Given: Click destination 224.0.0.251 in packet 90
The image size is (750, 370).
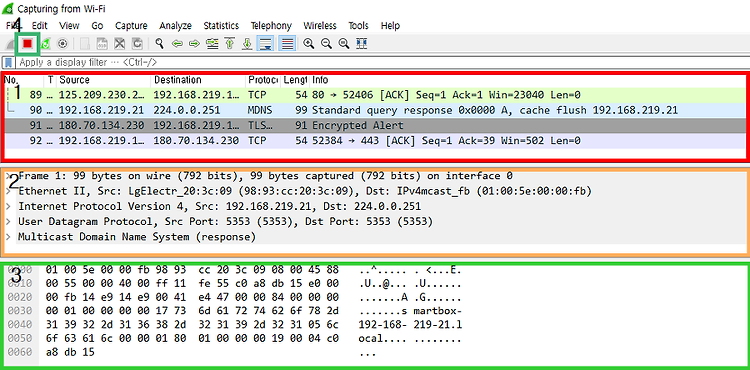Looking at the screenshot, I should (x=187, y=110).
